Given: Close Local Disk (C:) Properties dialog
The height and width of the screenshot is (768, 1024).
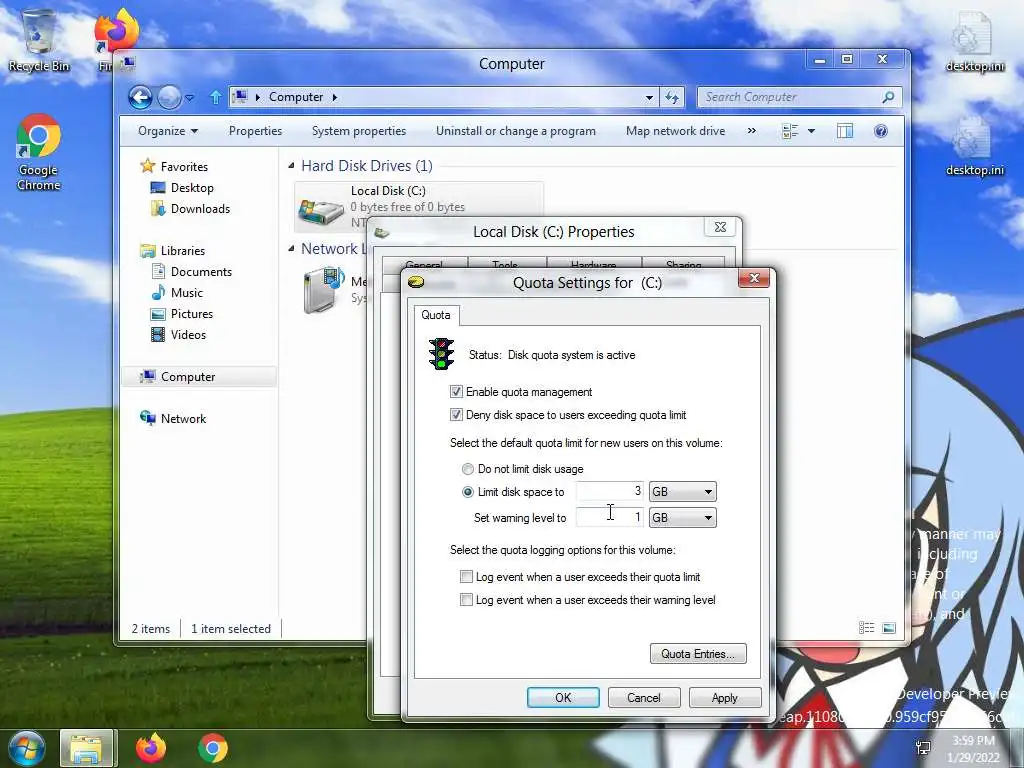Looking at the screenshot, I should tap(720, 227).
